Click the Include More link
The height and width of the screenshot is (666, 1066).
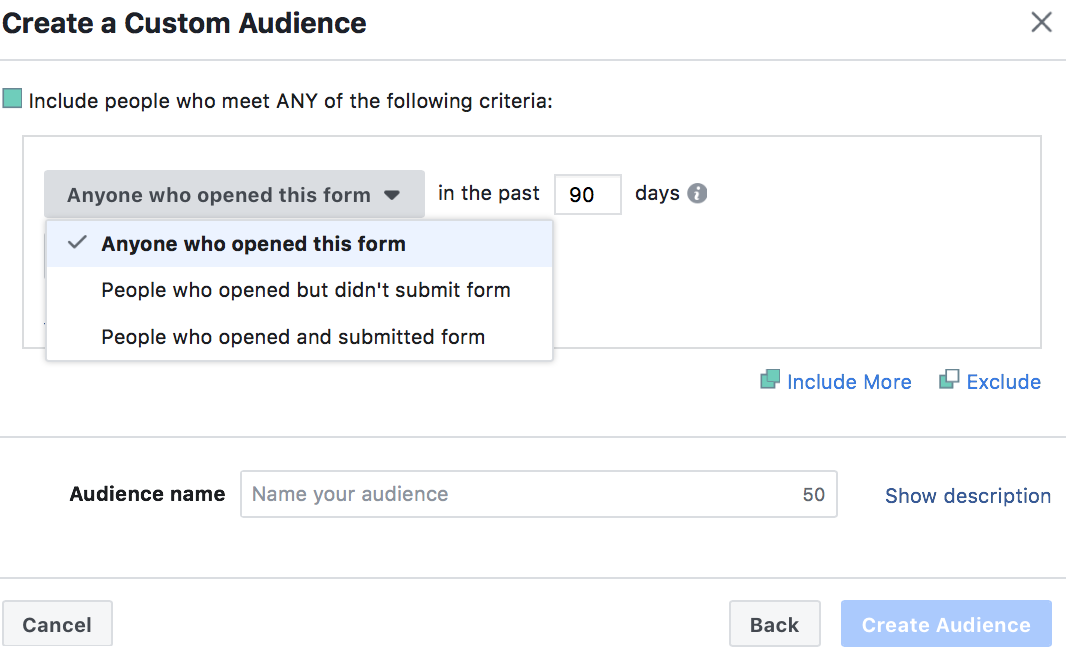[x=849, y=381]
